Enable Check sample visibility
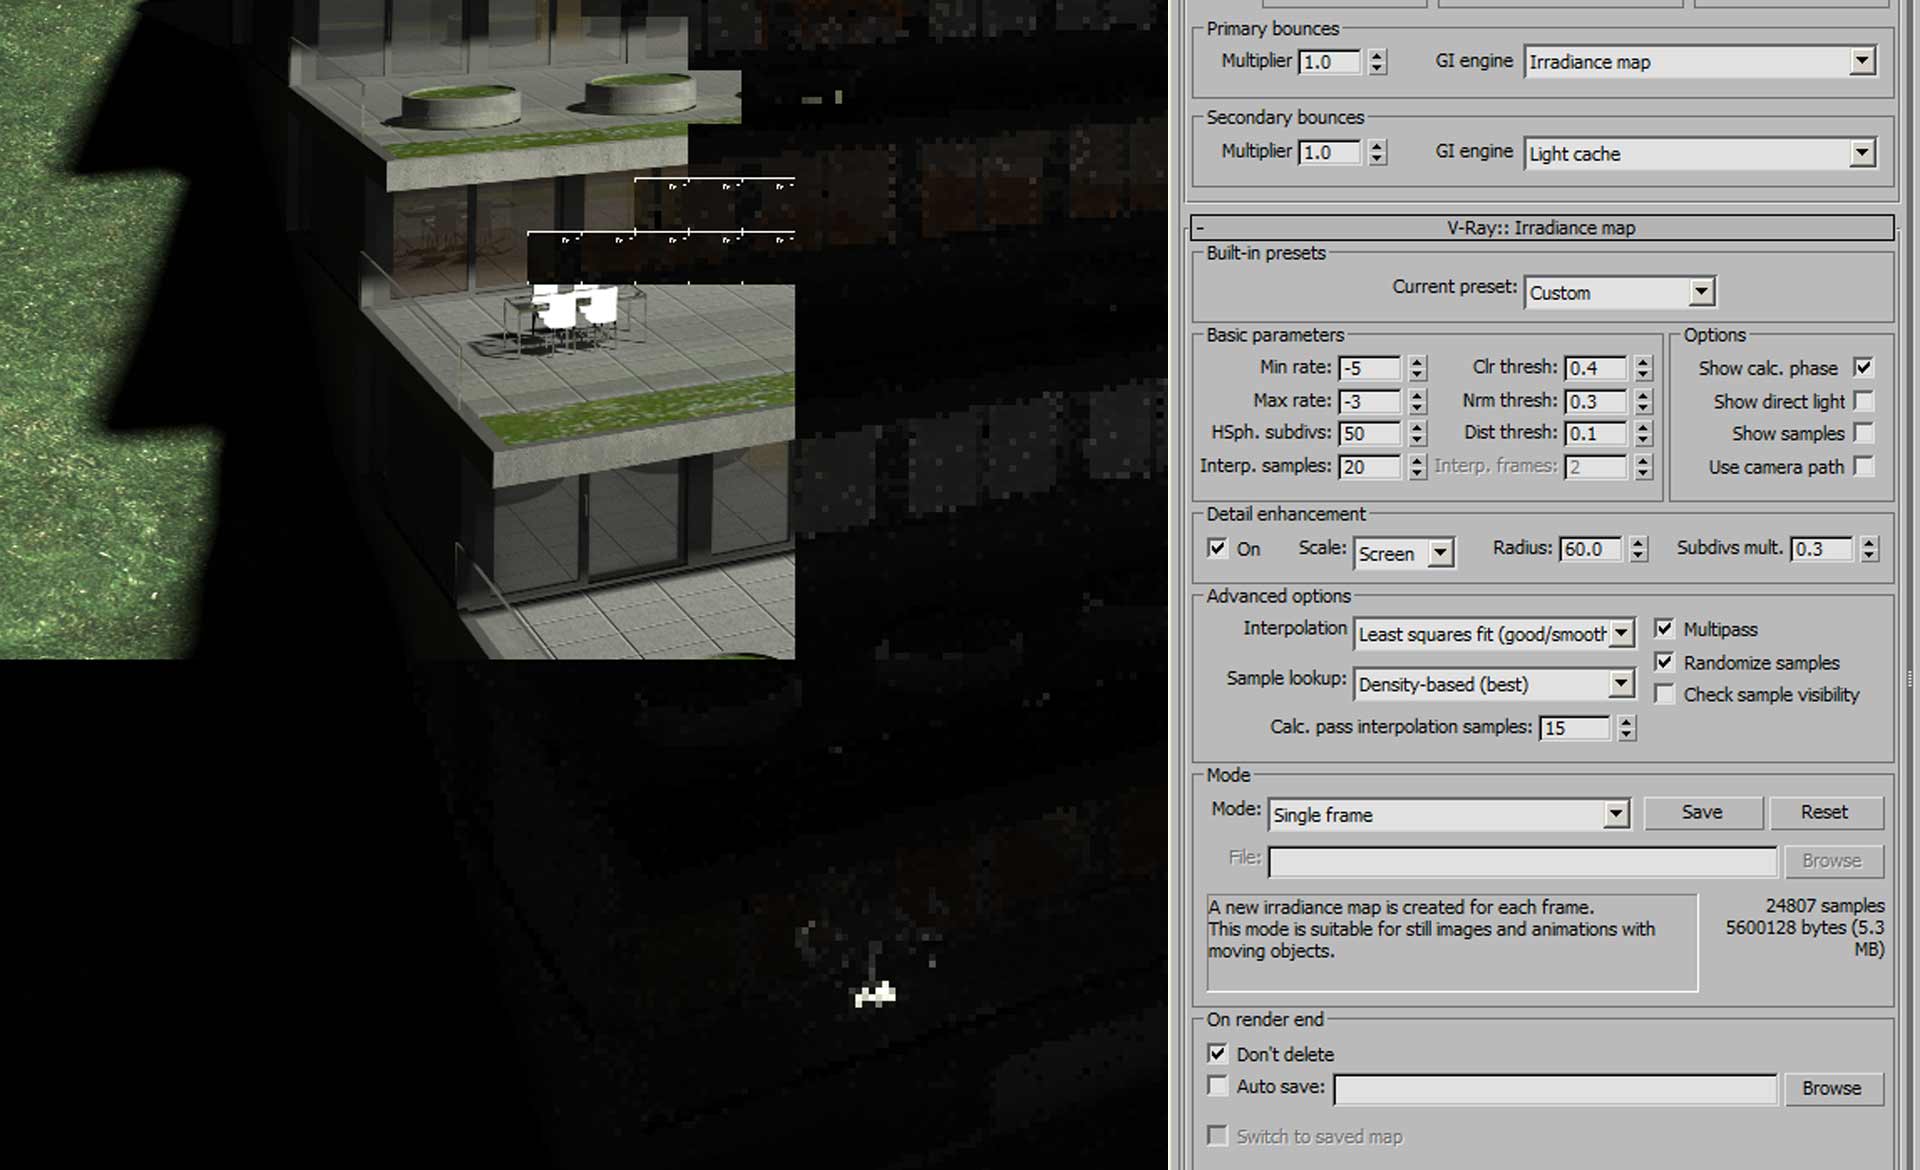This screenshot has width=1920, height=1170. coord(1664,694)
